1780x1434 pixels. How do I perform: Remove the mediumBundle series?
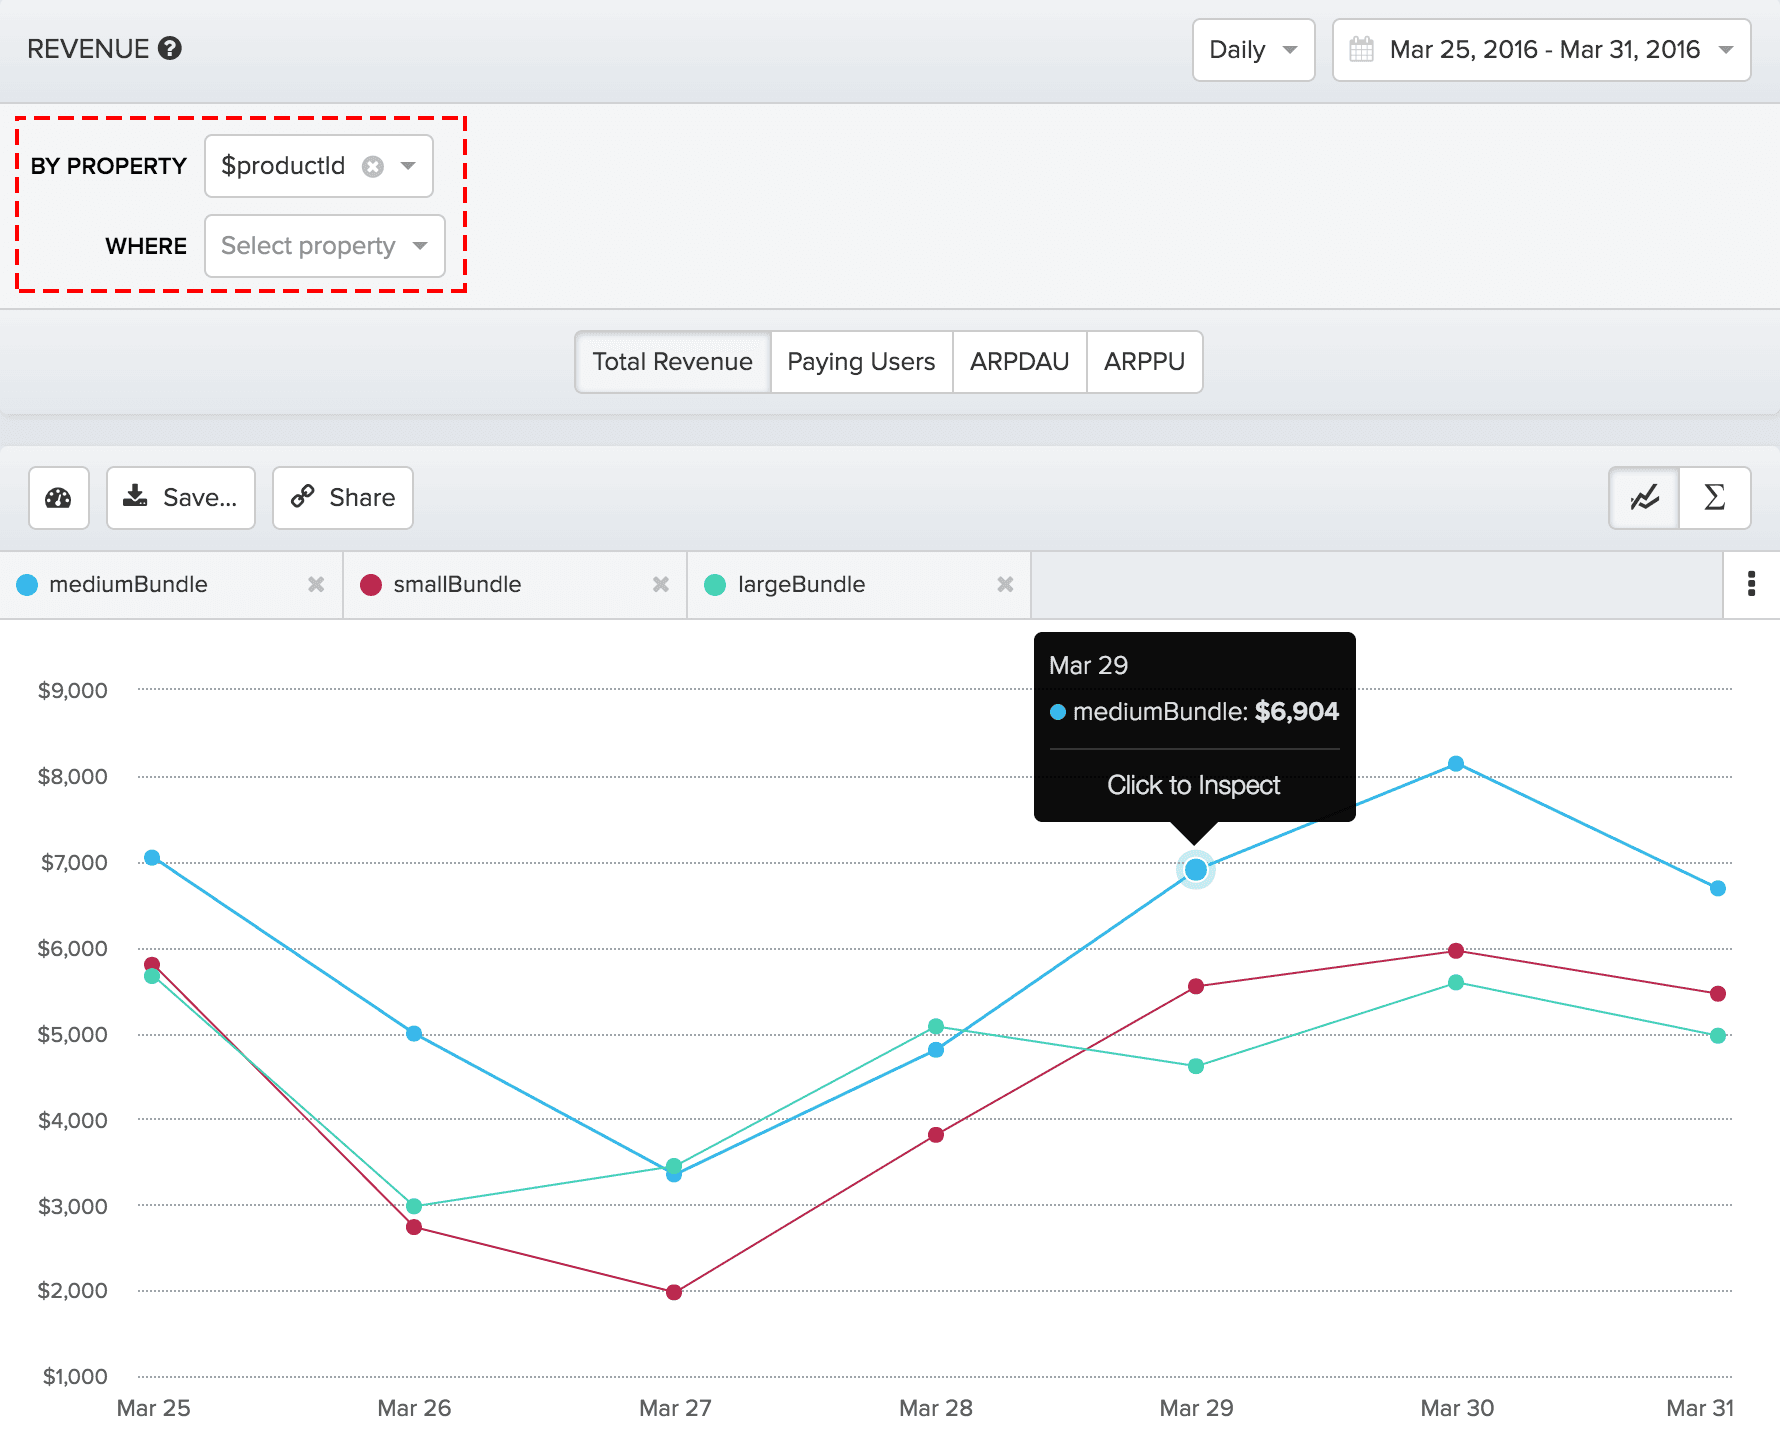click(x=316, y=585)
